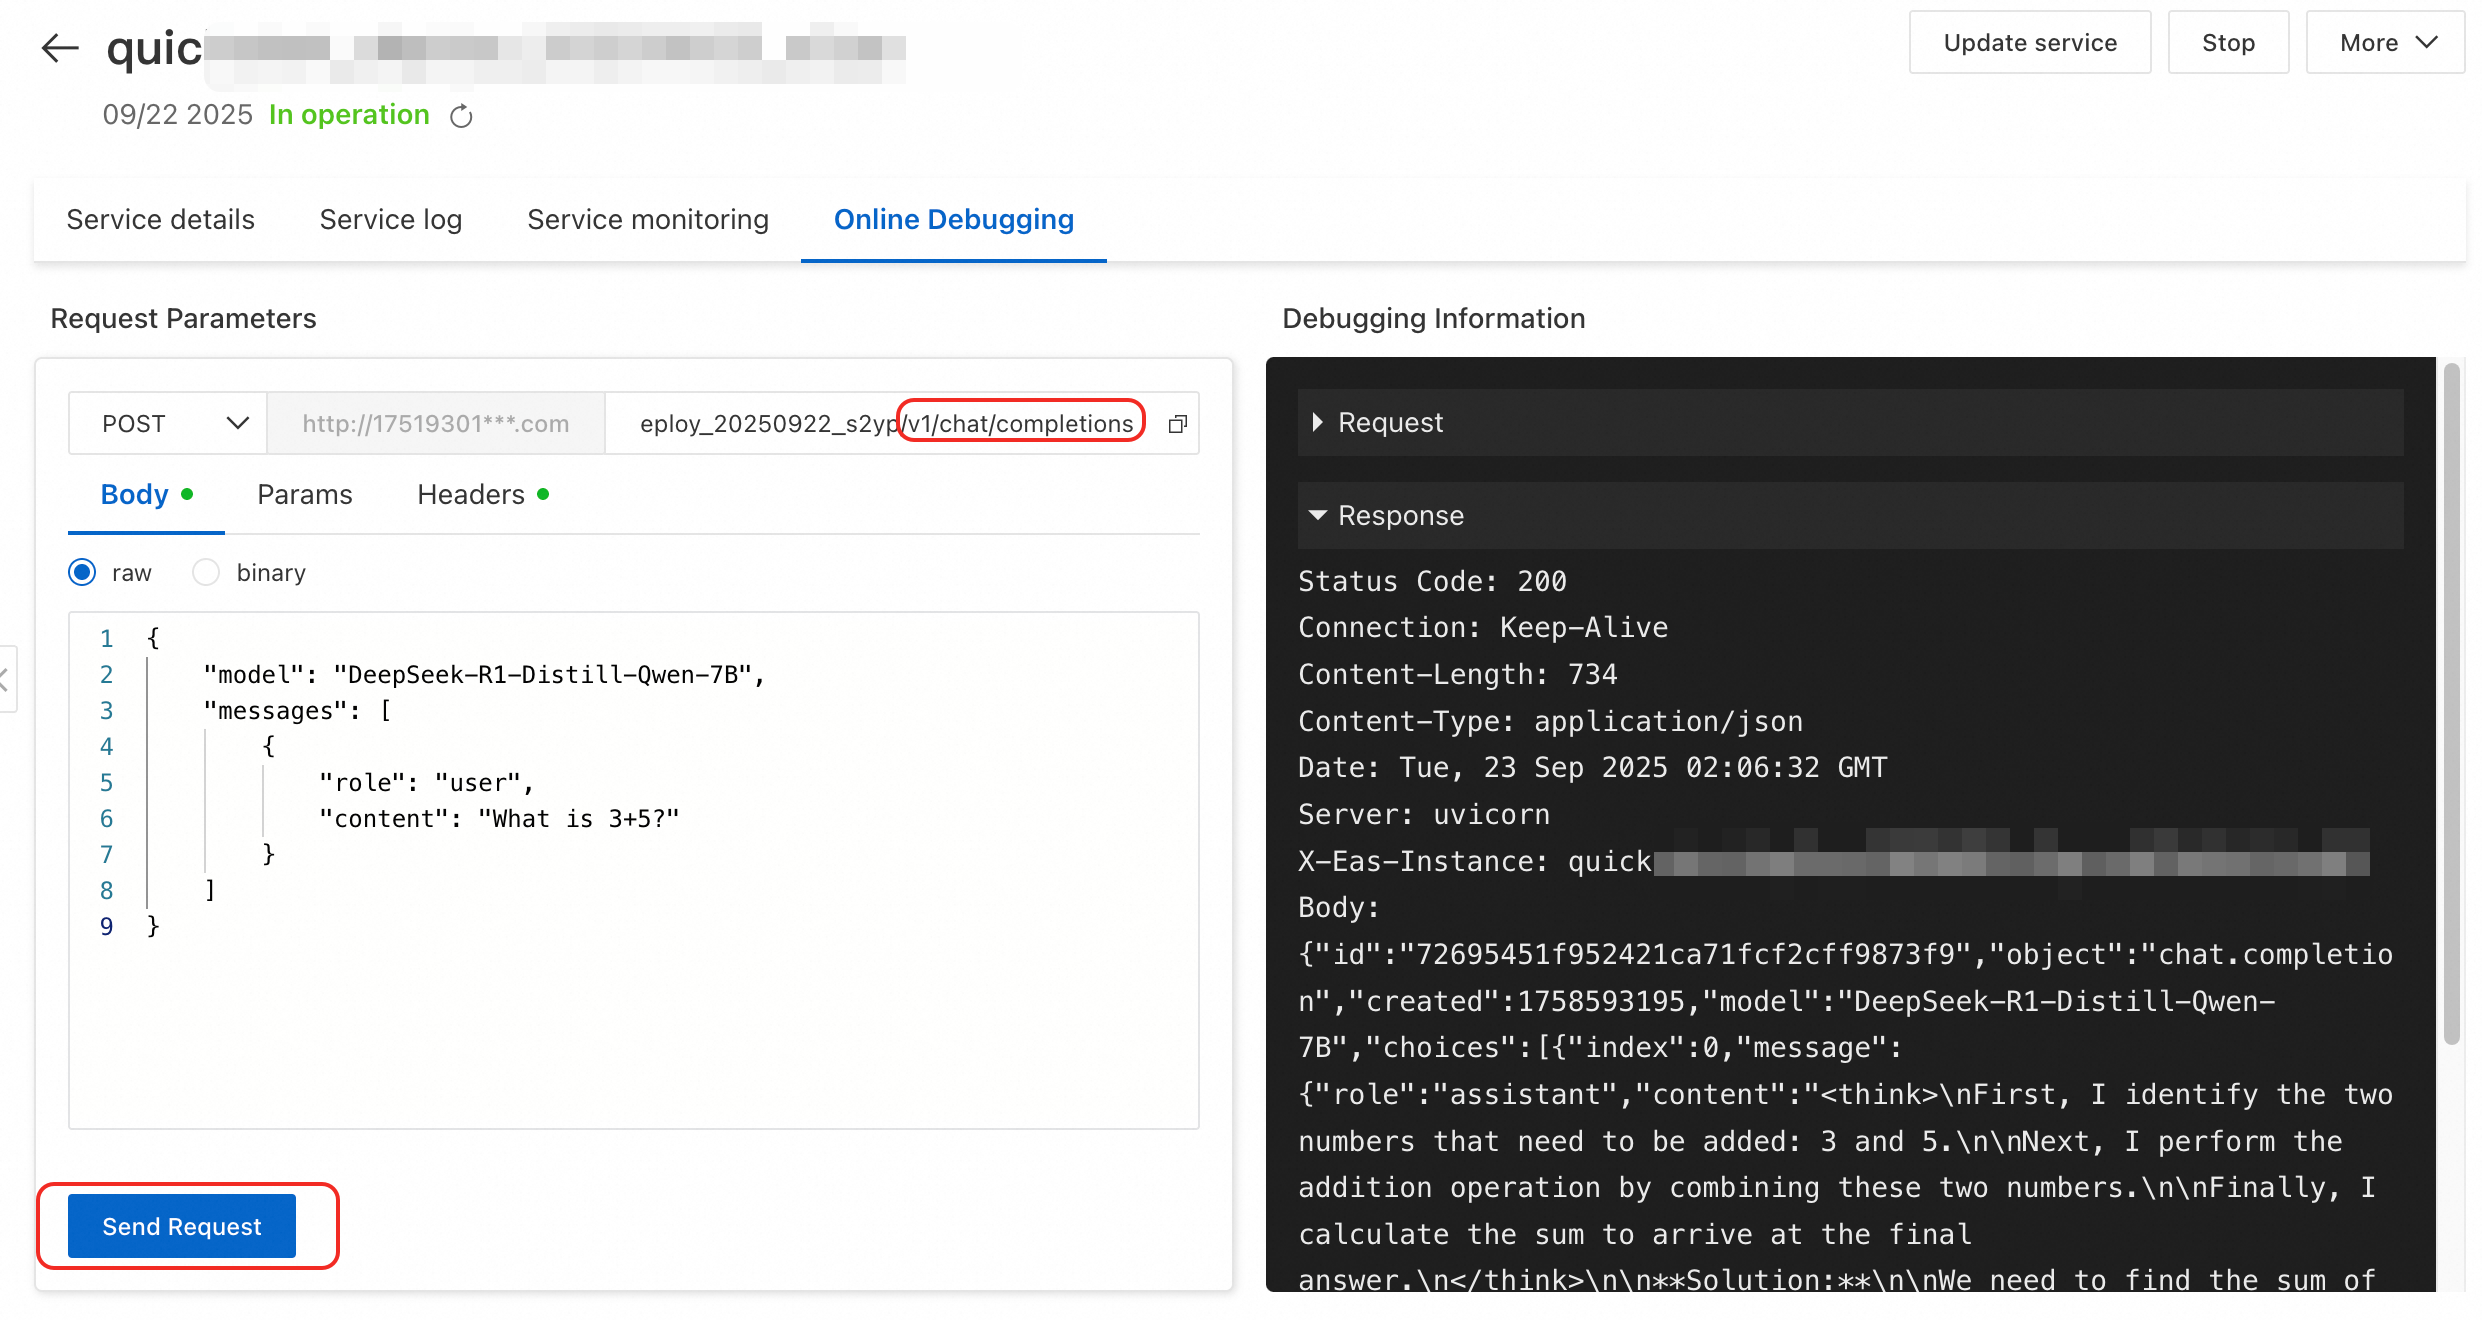Select the binary body radio button

(x=206, y=573)
